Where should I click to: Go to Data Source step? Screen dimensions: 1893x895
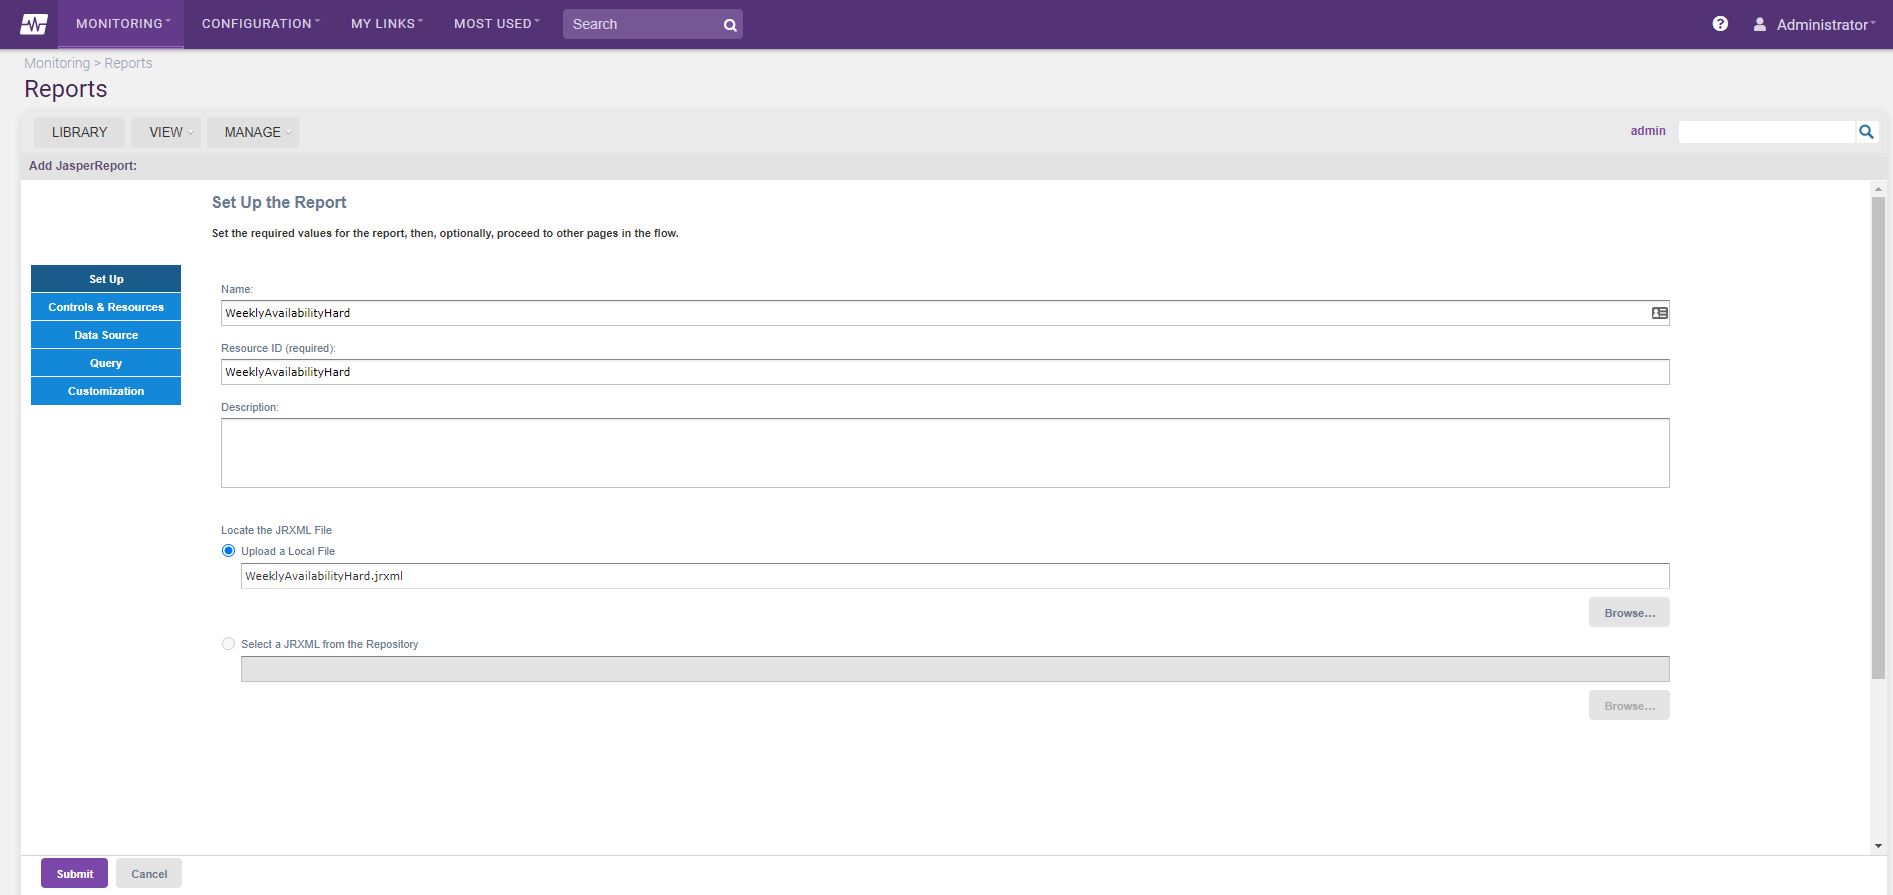[x=106, y=335]
